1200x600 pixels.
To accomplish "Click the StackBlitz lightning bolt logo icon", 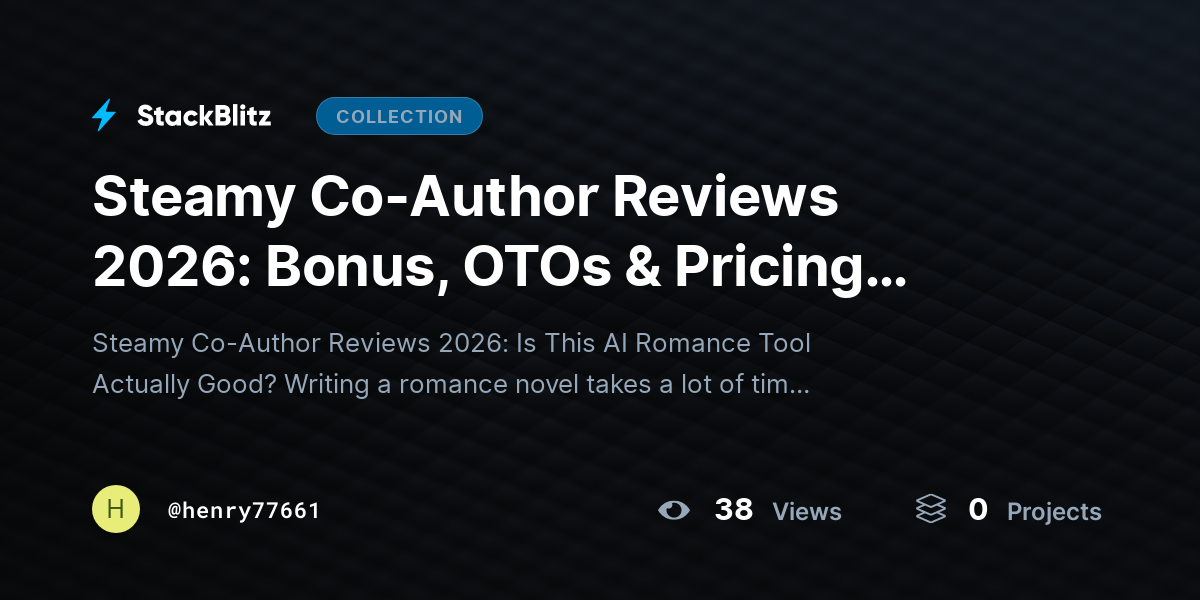I will click(104, 116).
